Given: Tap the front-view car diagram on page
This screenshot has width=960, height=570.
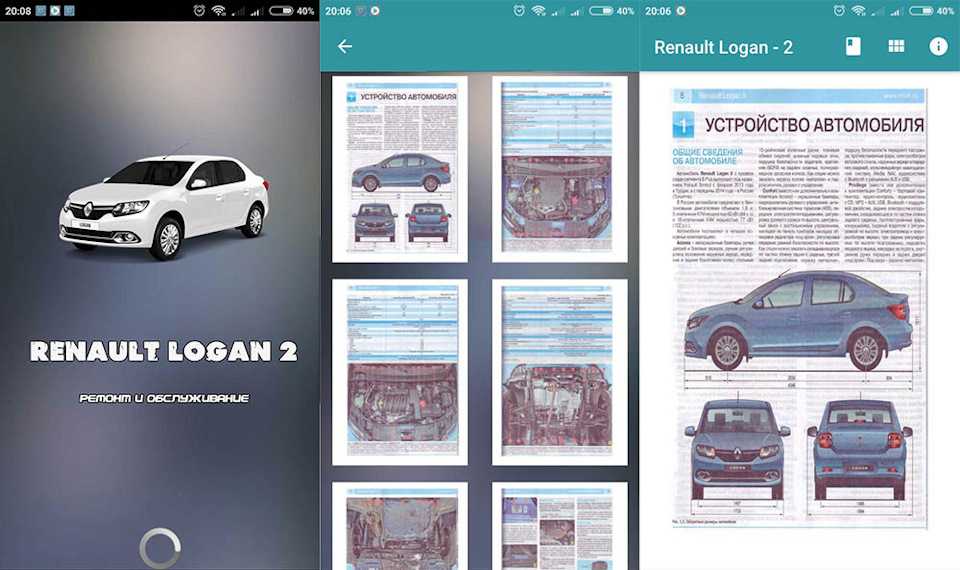Looking at the screenshot, I should click(x=737, y=448).
